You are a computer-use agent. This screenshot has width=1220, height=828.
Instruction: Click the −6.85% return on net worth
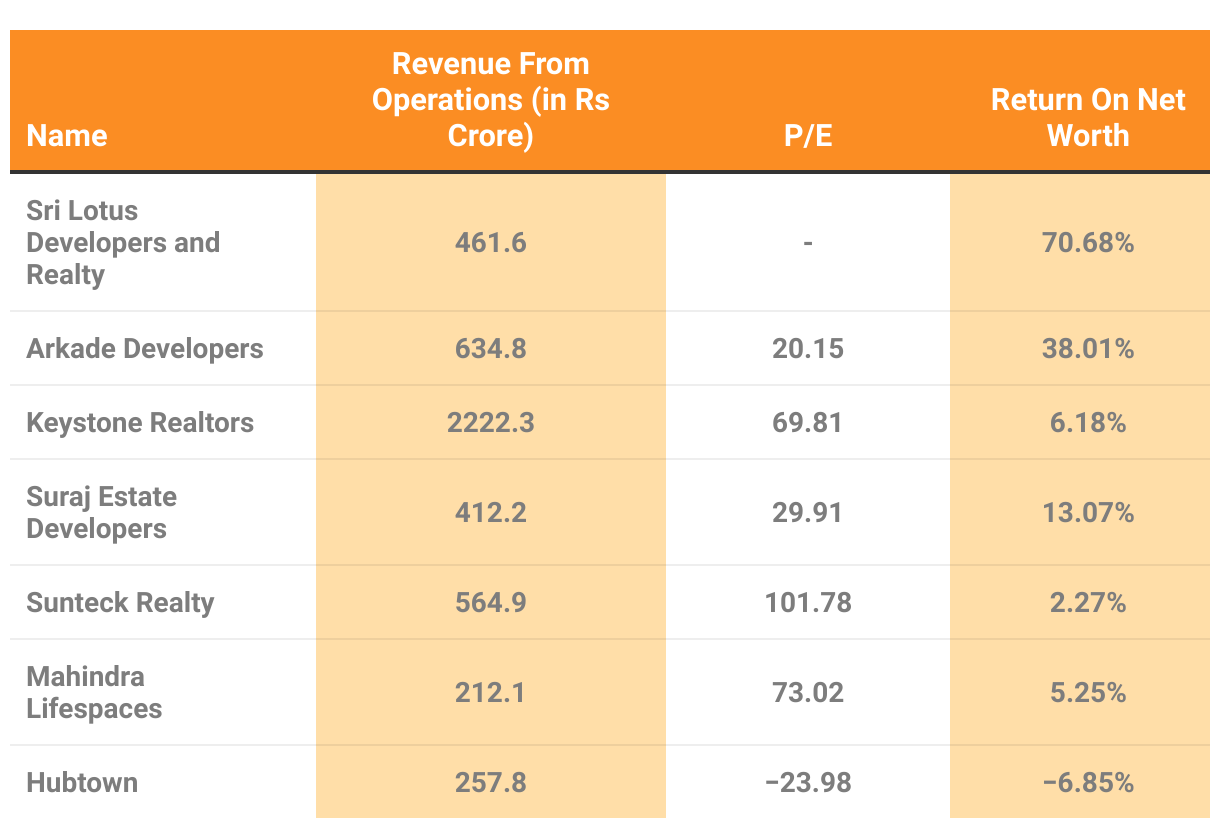1088,782
